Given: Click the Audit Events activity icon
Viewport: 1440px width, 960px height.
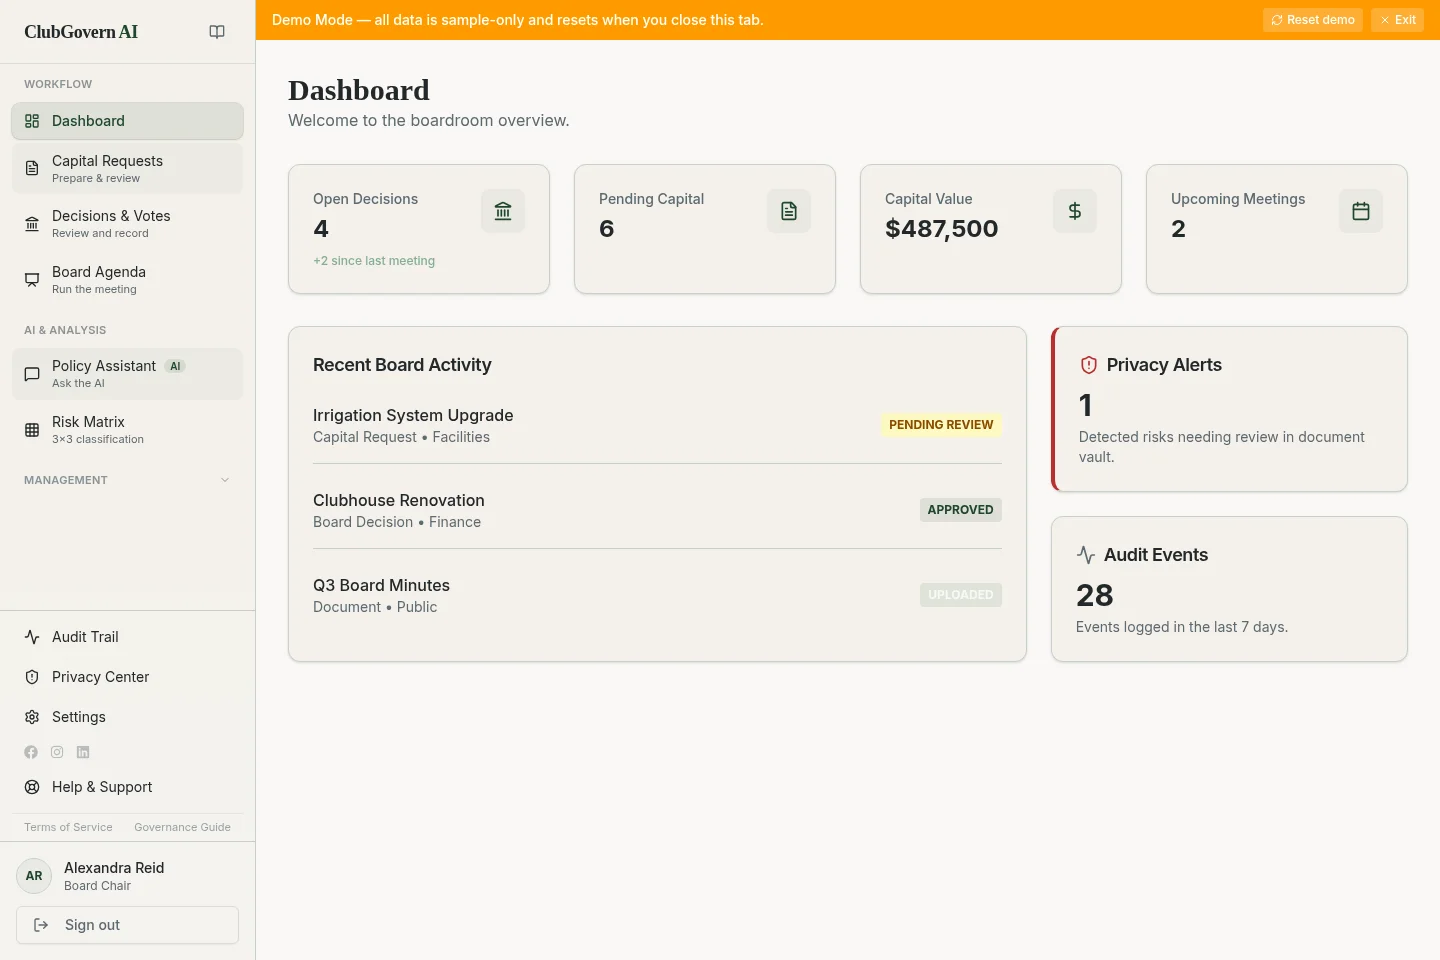Looking at the screenshot, I should coord(1086,555).
